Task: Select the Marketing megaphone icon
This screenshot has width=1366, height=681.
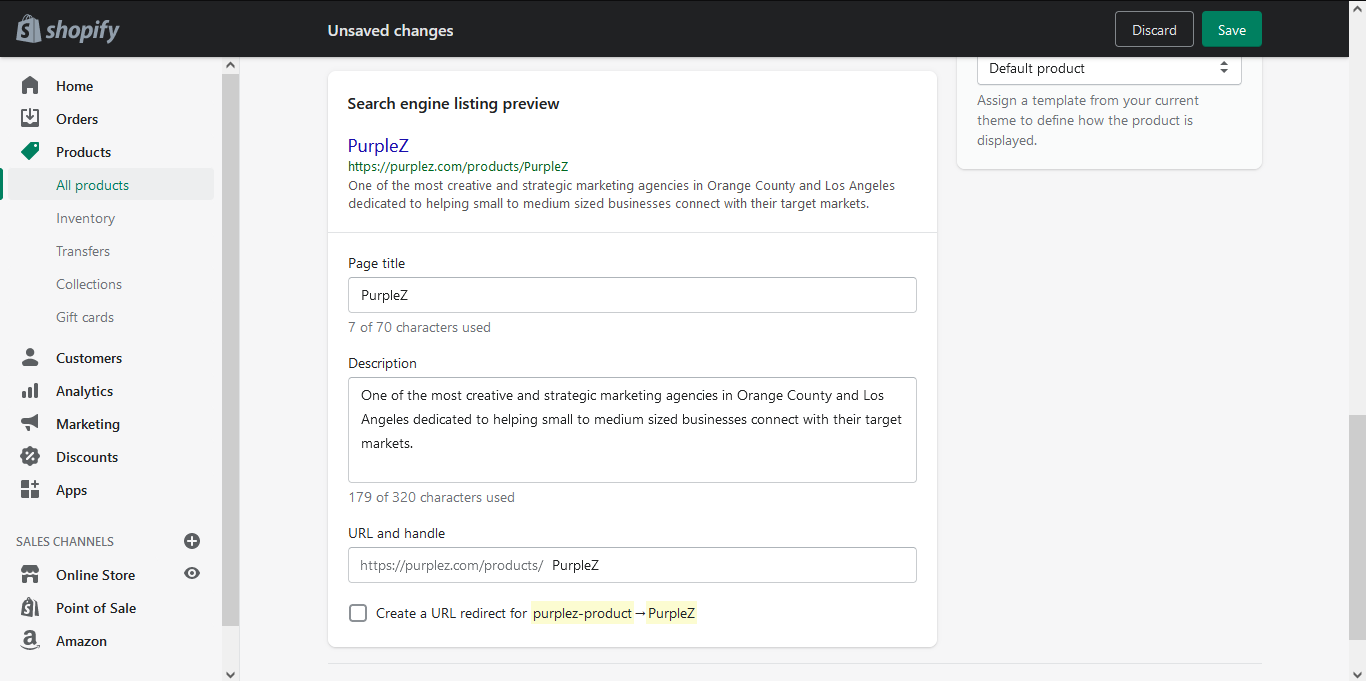Action: coord(31,423)
